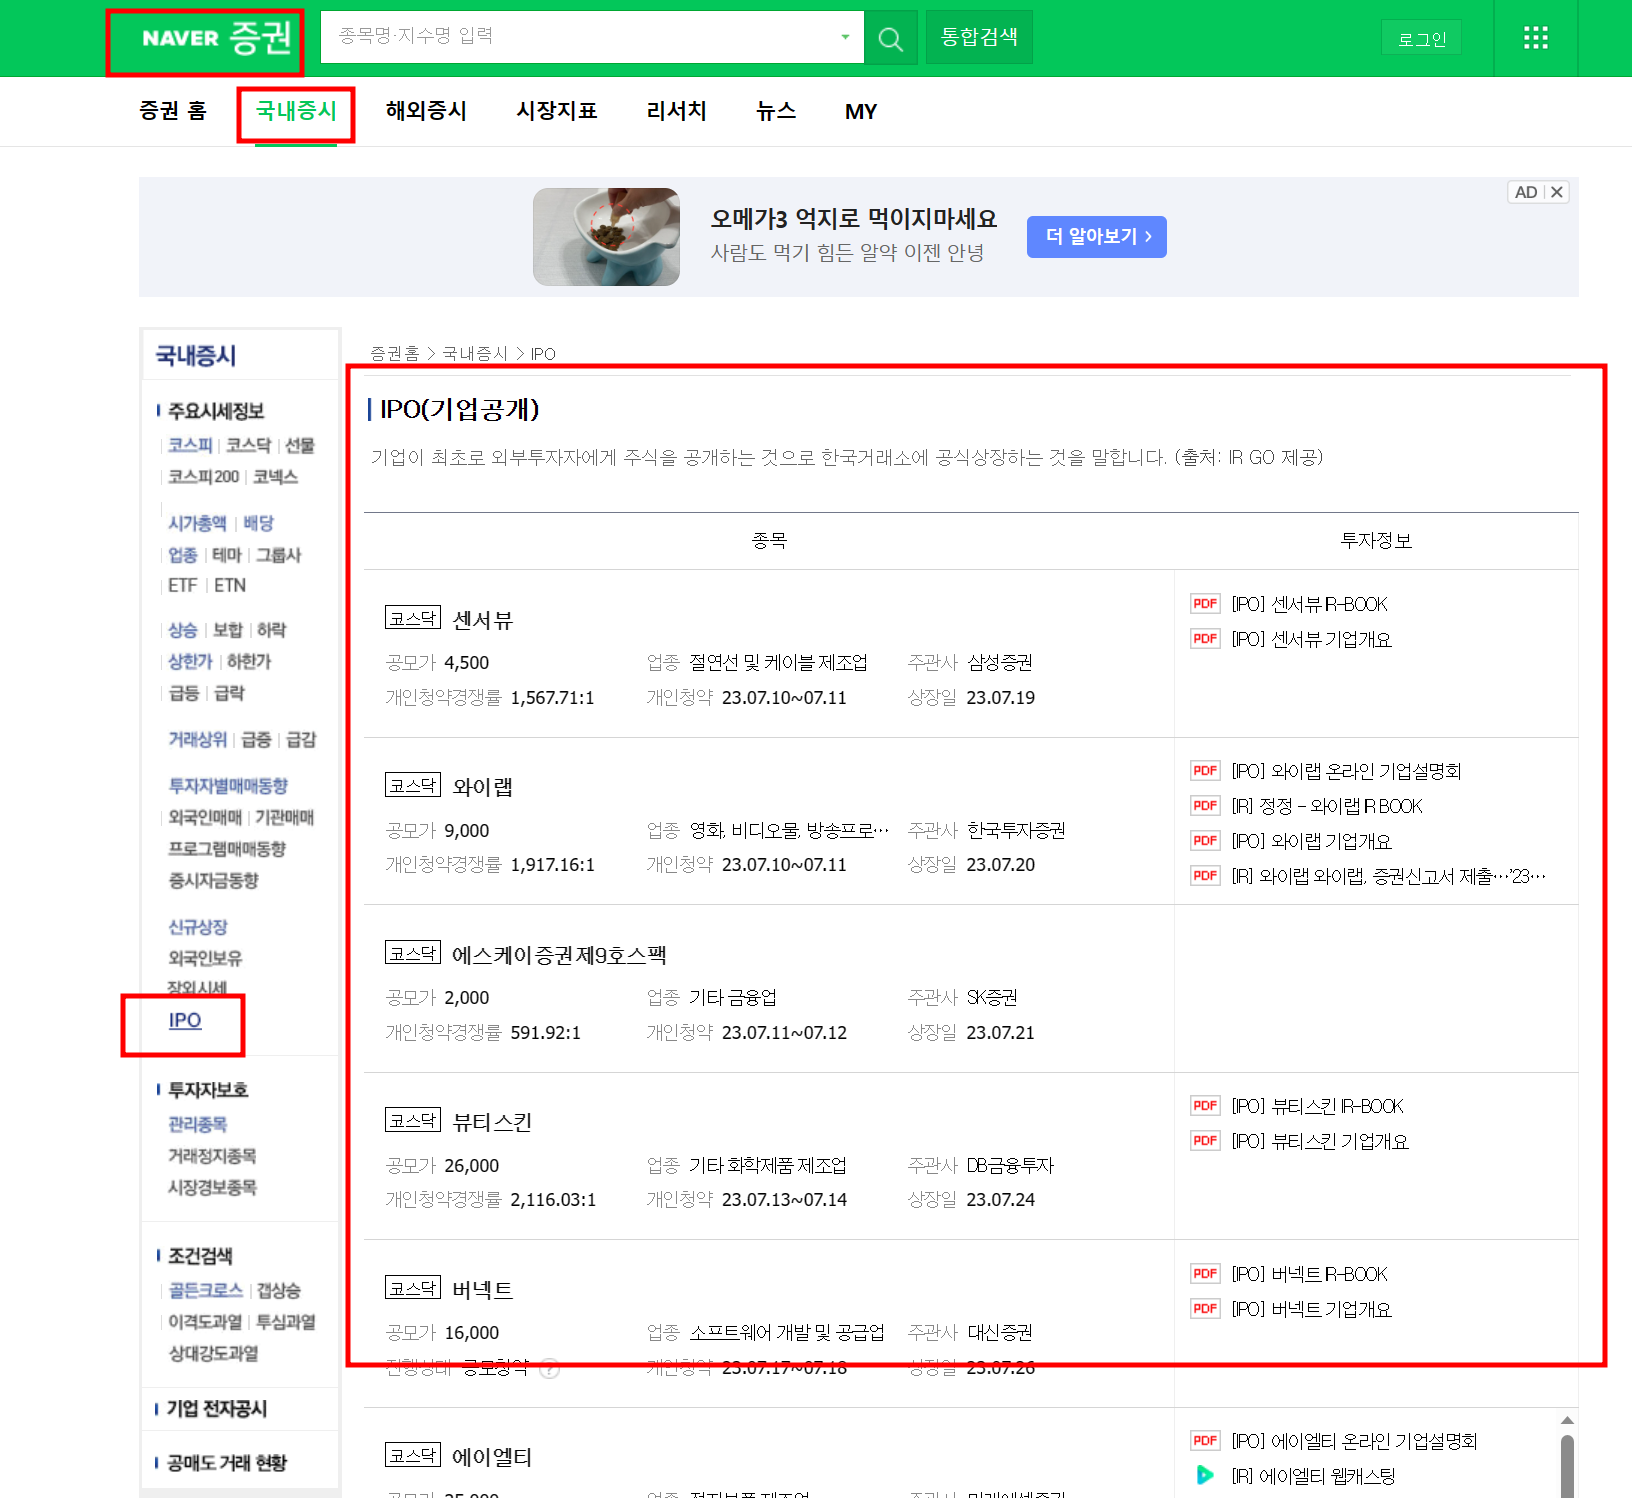Screen dimensions: 1632x1498
Task: Click the 뷰티스킨 상장일 23.07.24
Action: tap(1001, 1200)
